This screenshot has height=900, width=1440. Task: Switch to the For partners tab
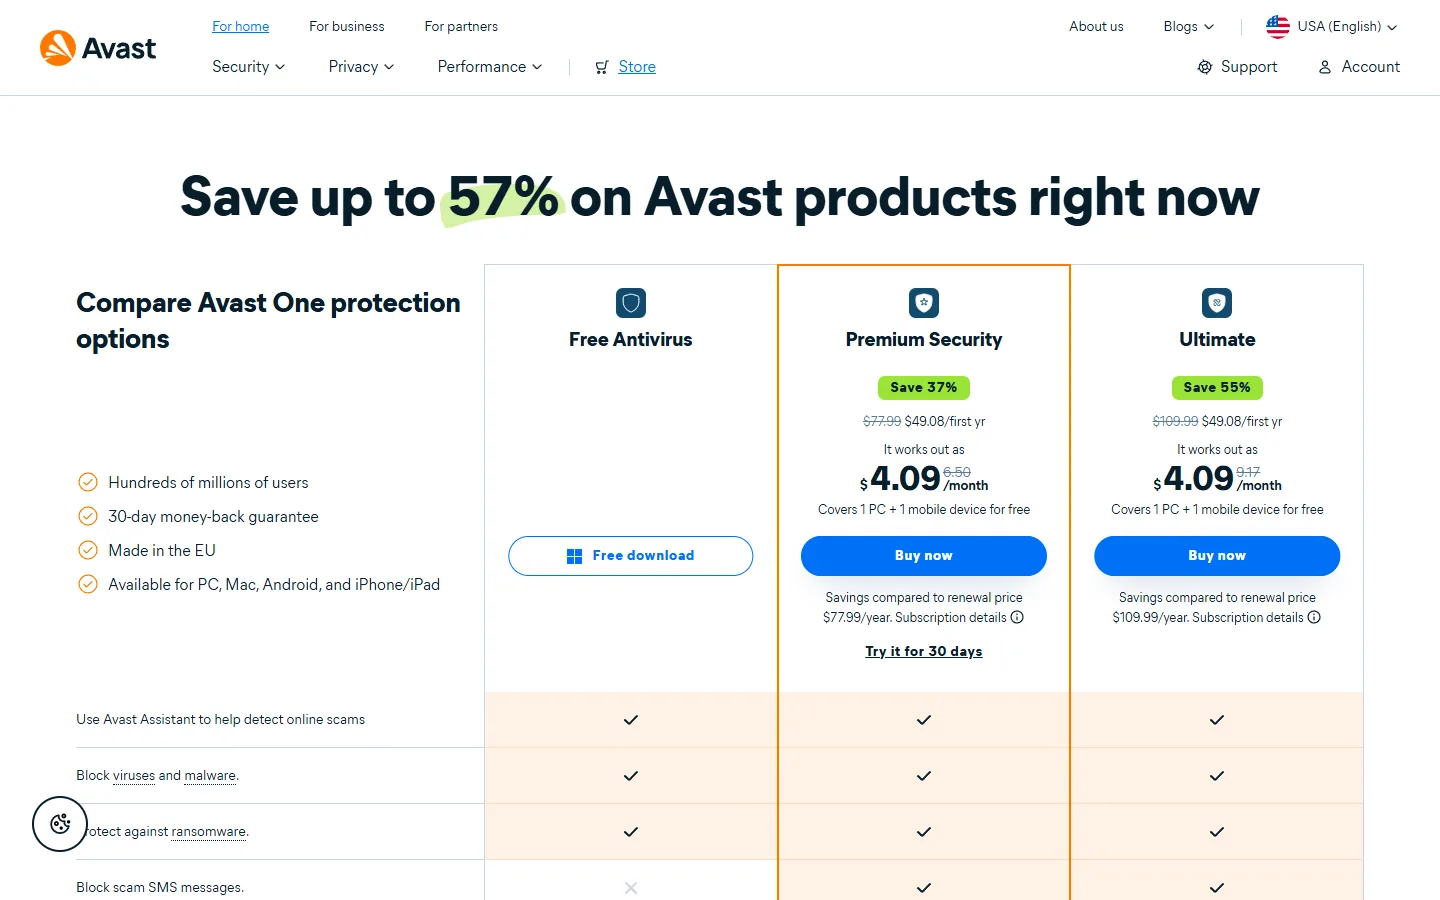point(461,27)
